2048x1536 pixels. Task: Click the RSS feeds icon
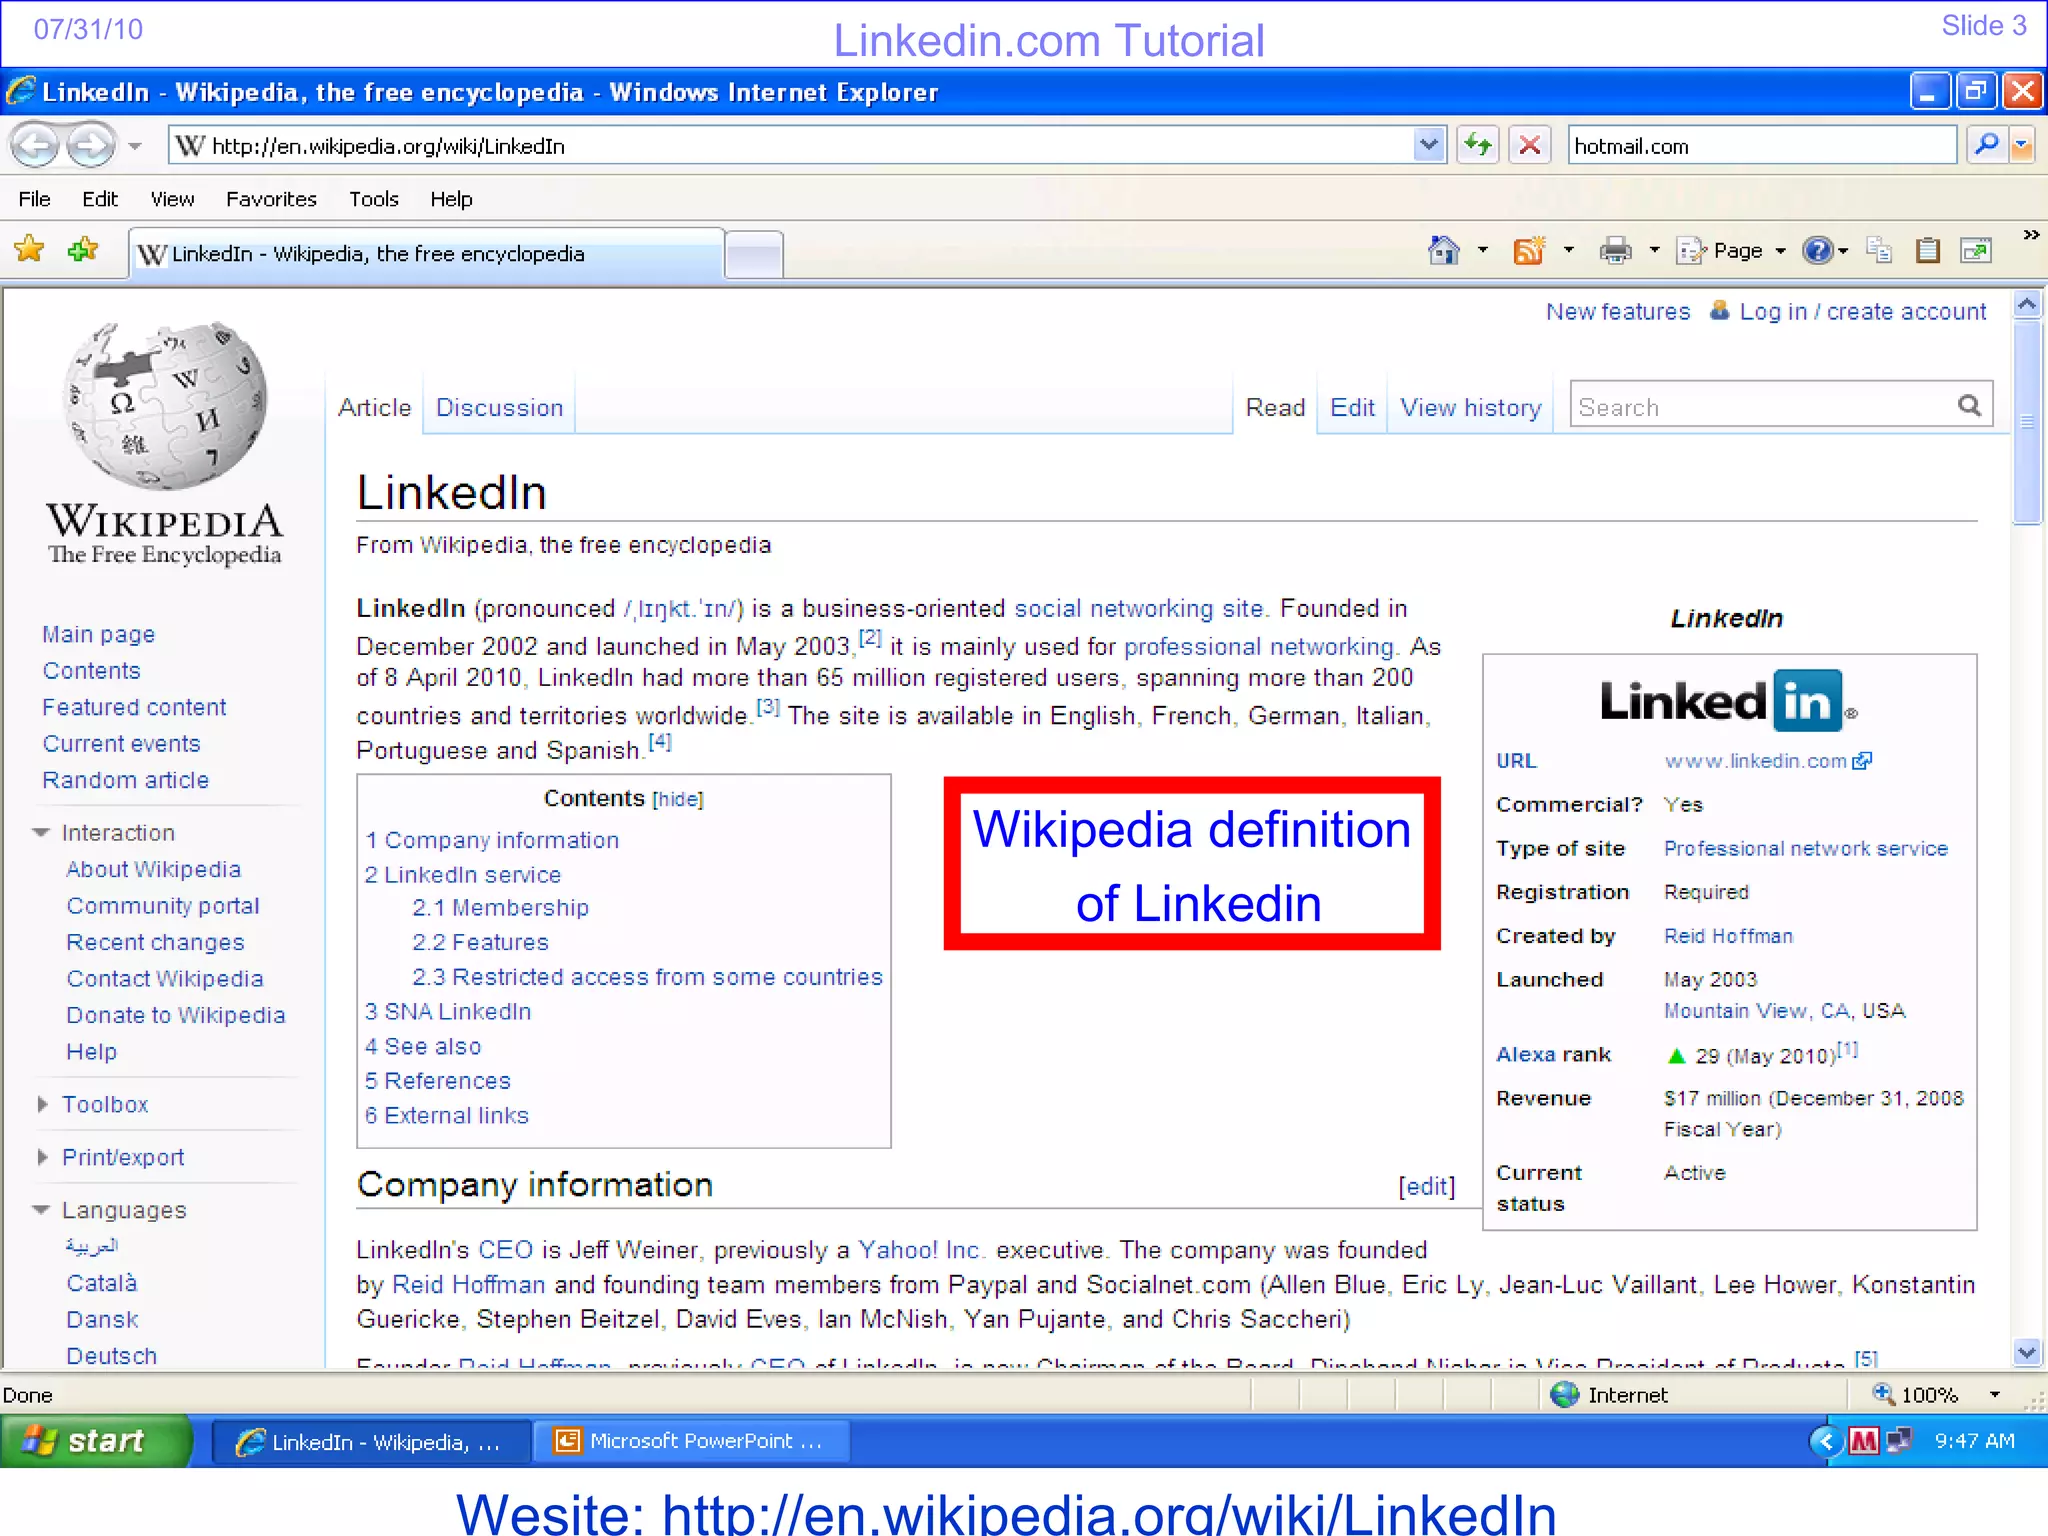point(1529,250)
